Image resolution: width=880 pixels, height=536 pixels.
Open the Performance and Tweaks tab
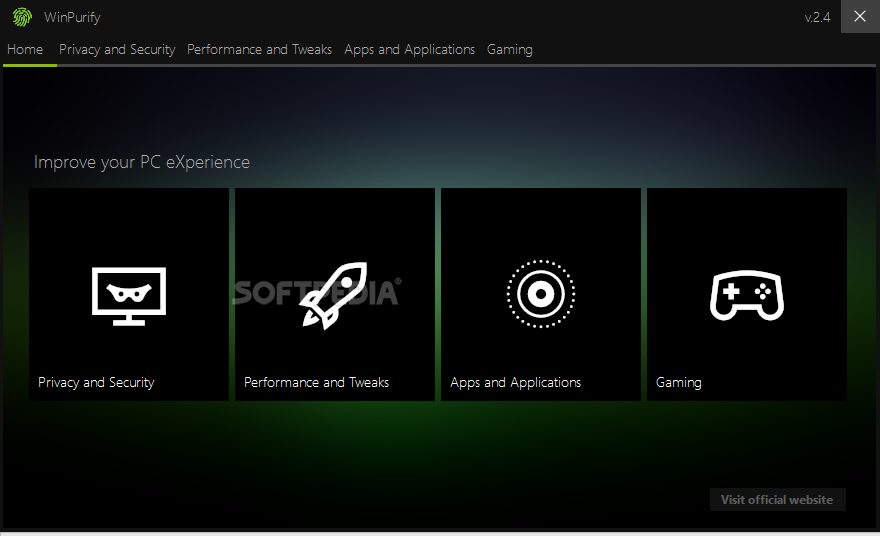(259, 49)
